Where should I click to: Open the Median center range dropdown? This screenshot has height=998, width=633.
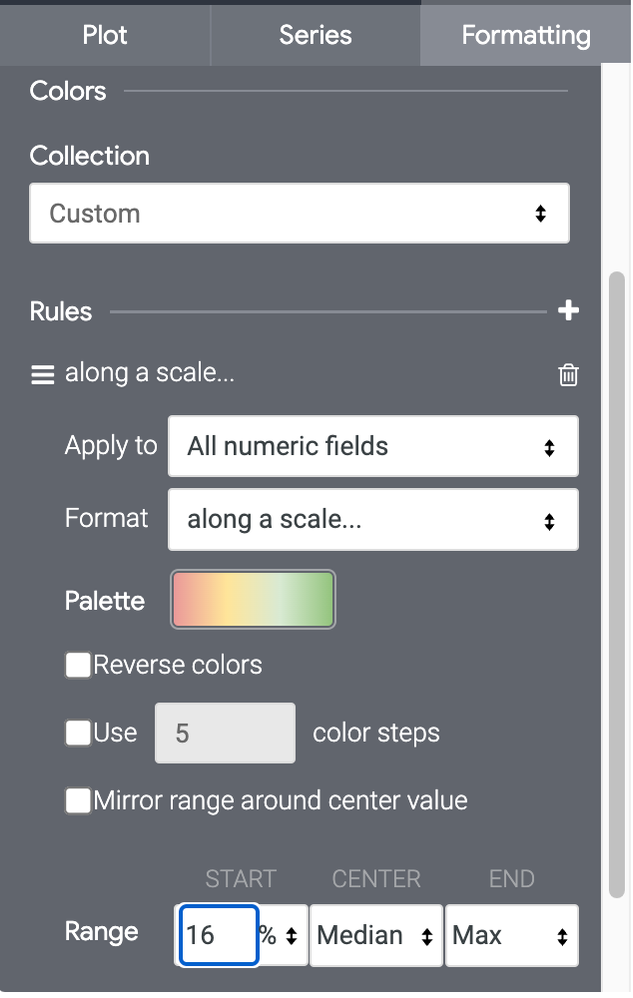coord(375,936)
